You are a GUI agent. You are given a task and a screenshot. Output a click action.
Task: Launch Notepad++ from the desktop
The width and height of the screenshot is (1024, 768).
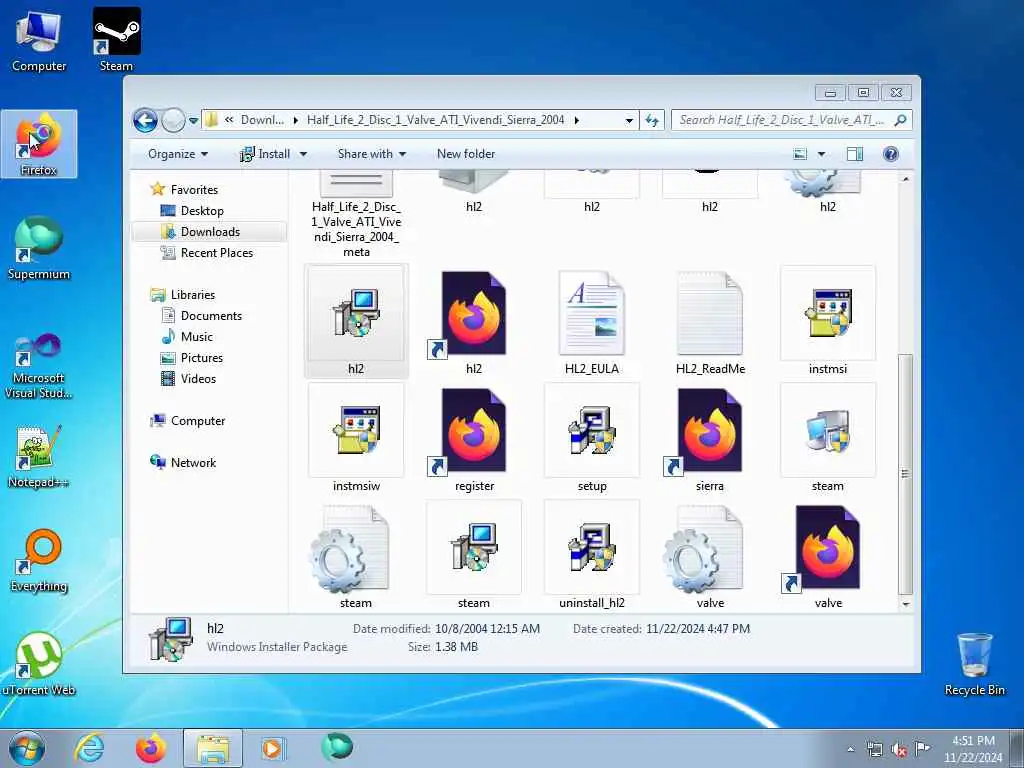[39, 457]
